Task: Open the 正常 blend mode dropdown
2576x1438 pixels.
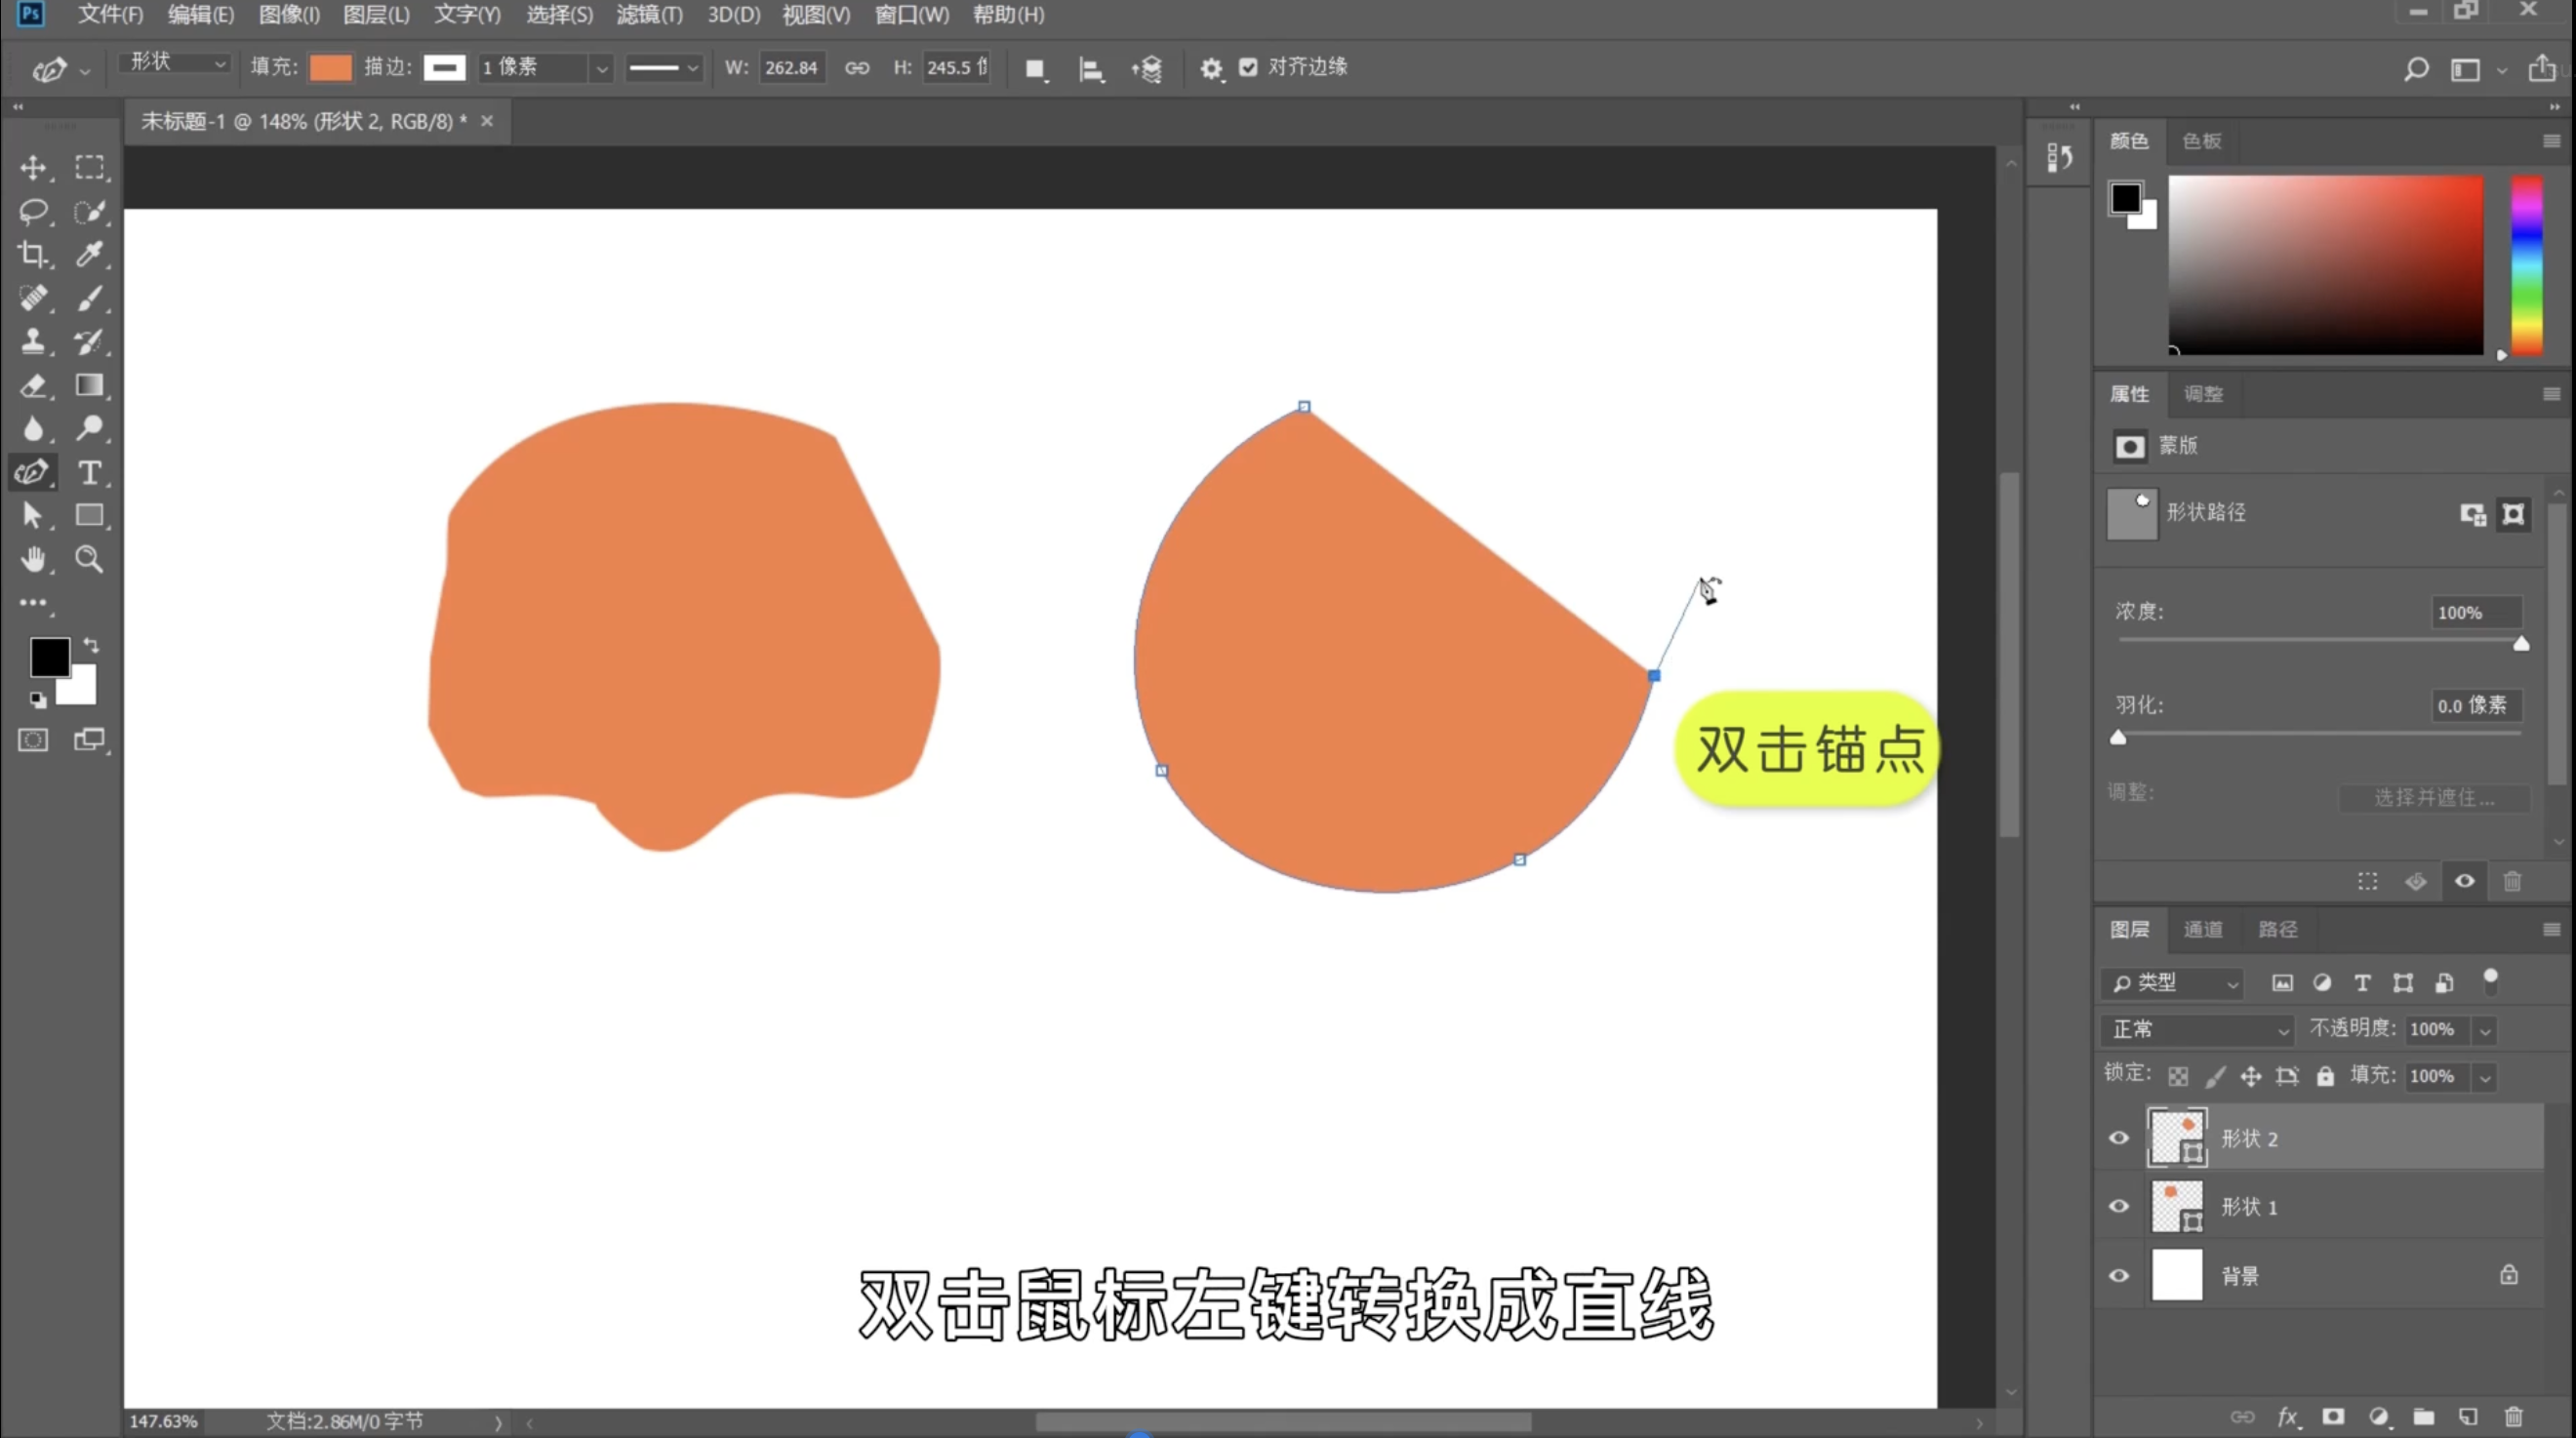Action: (2198, 1029)
